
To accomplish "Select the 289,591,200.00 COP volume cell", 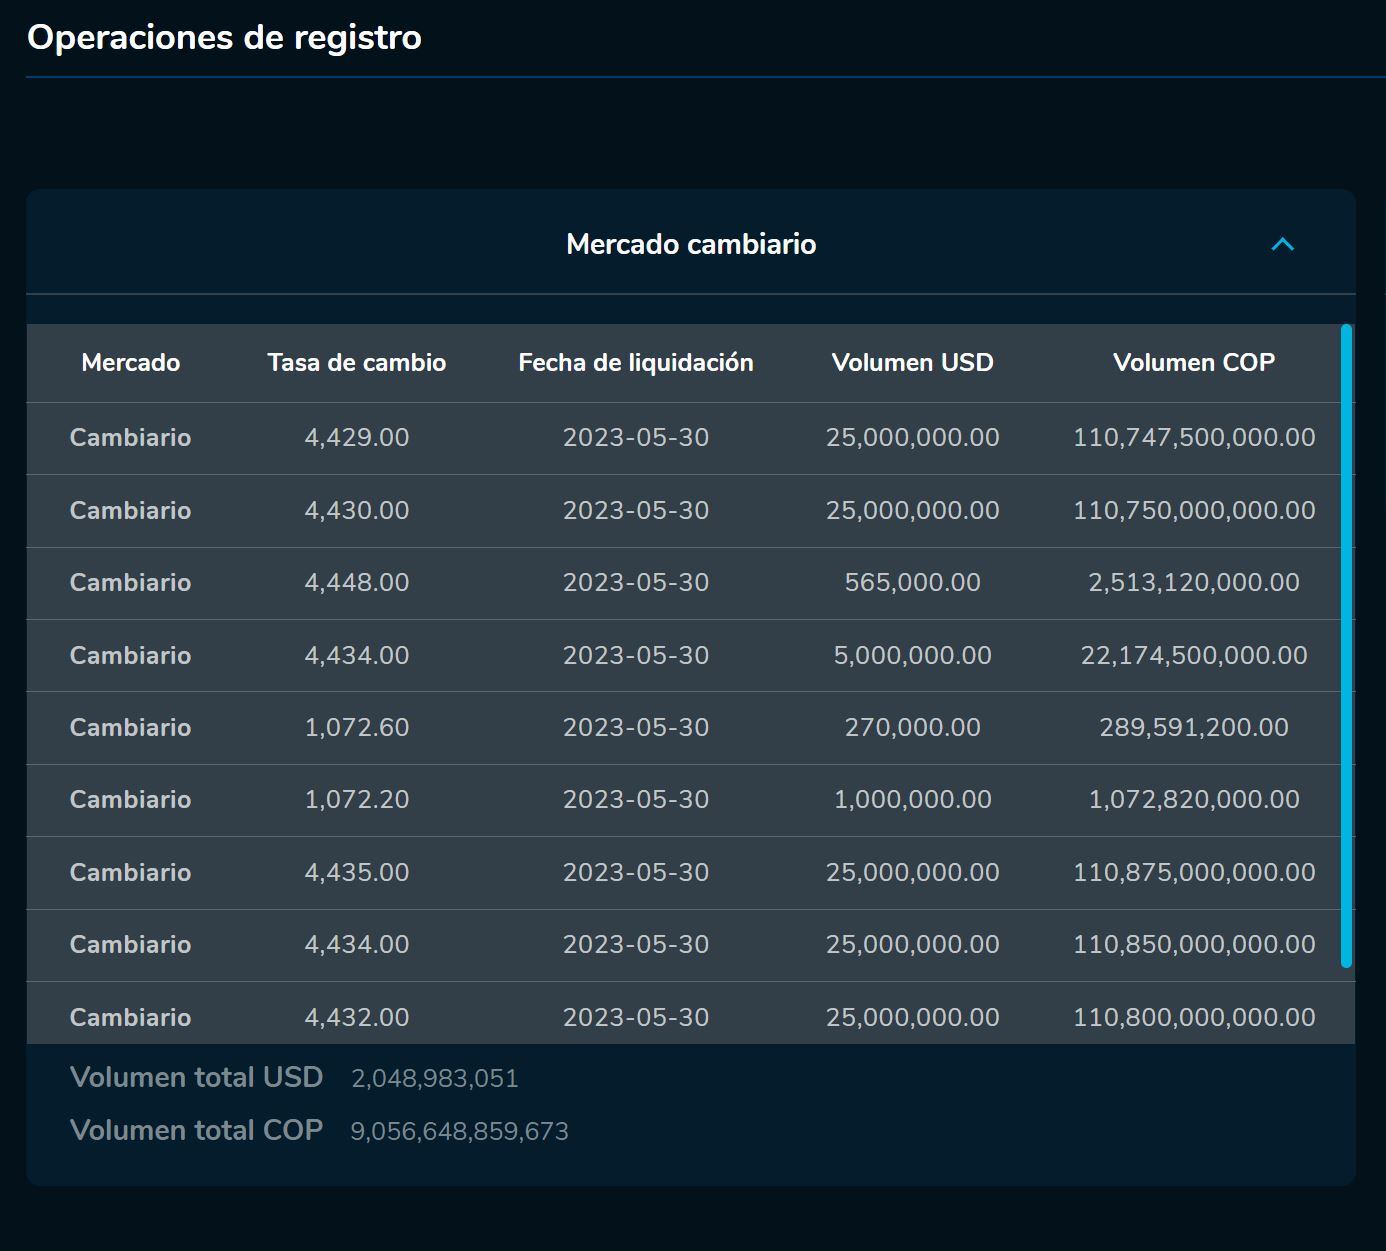I will [x=1193, y=727].
